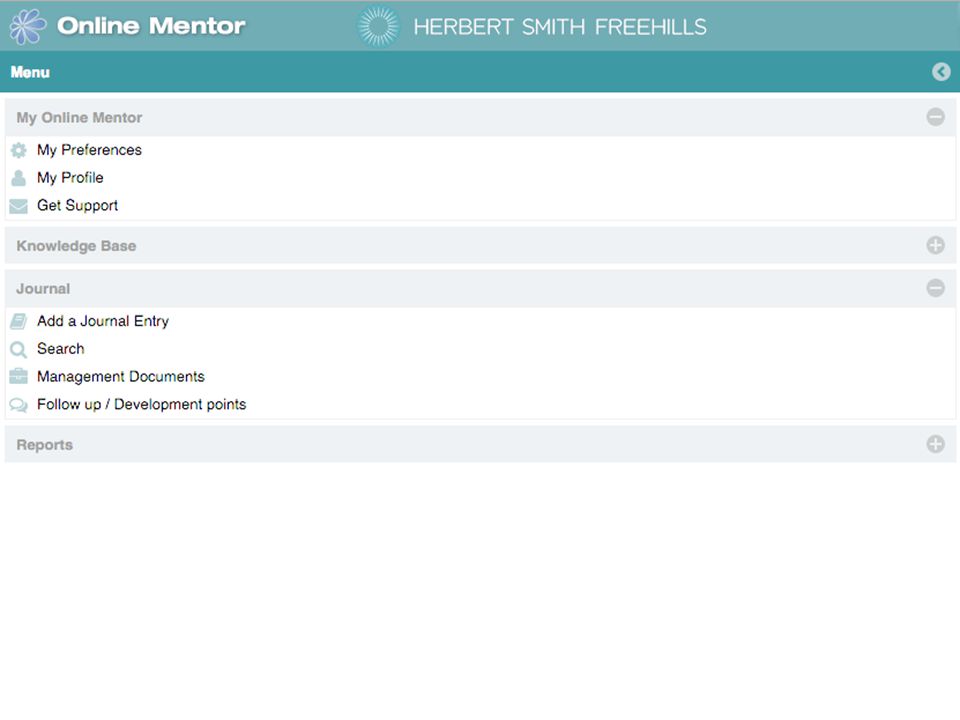
Task: Click the magnifying glass icon beside Search
Action: 19,350
